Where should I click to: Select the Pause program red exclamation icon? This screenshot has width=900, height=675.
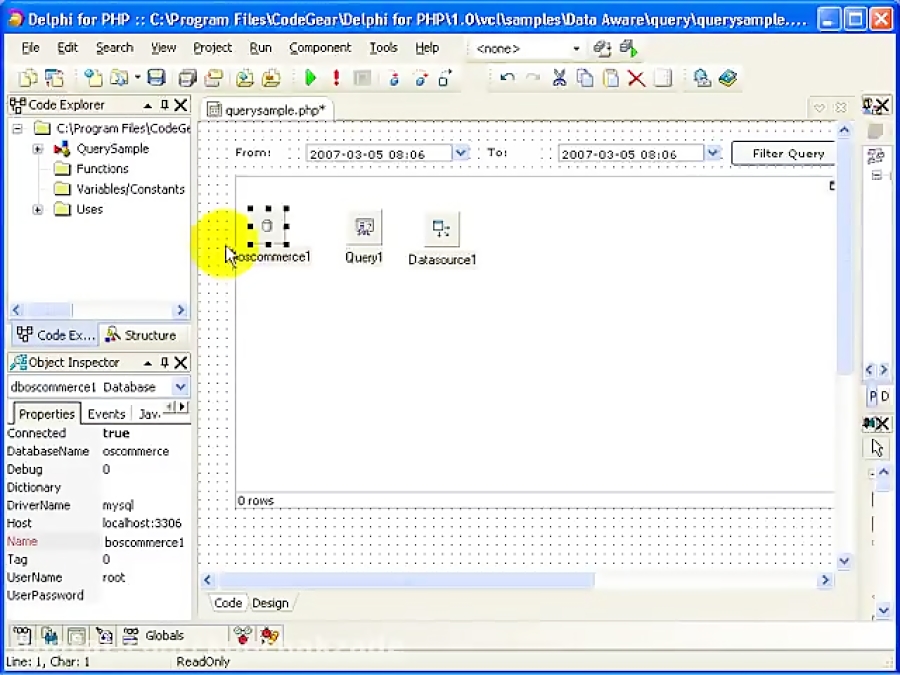[x=334, y=78]
